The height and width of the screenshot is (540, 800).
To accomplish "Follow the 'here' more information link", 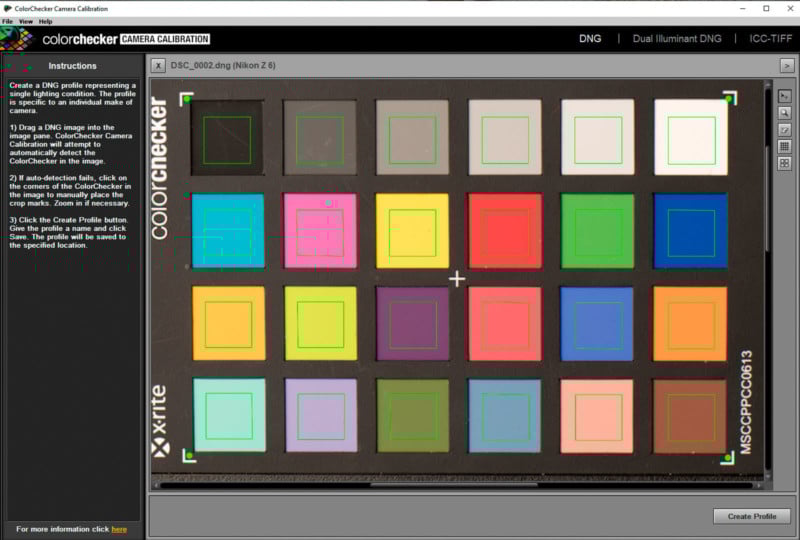I will pos(119,529).
